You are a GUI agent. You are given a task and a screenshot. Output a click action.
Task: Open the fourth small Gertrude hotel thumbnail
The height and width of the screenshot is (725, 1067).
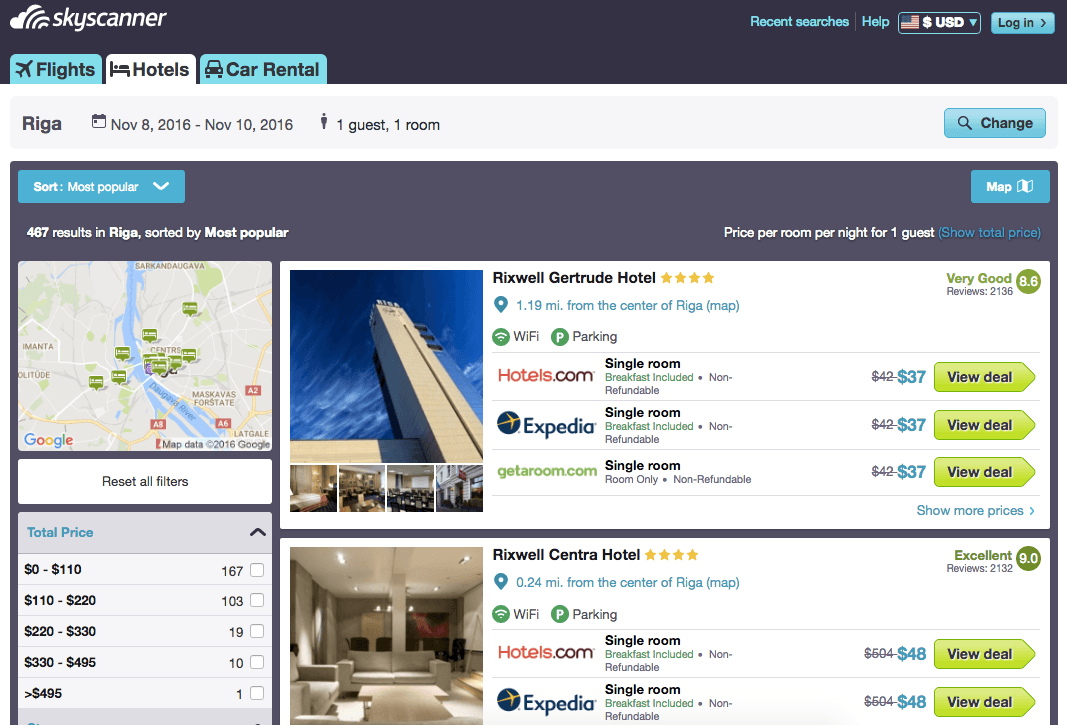[x=459, y=488]
